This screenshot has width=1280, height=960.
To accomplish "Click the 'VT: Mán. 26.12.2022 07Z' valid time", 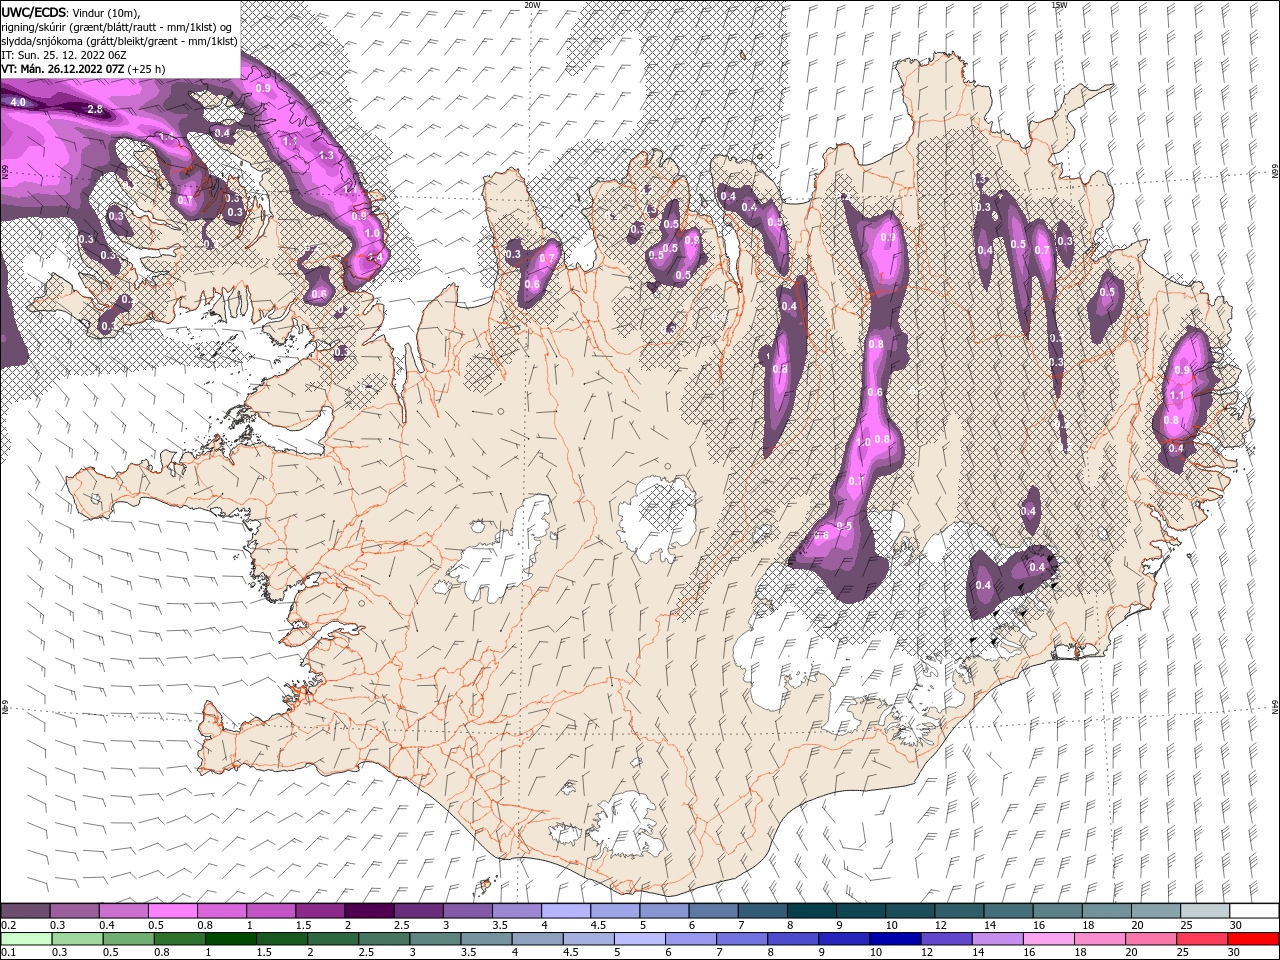I will point(63,69).
